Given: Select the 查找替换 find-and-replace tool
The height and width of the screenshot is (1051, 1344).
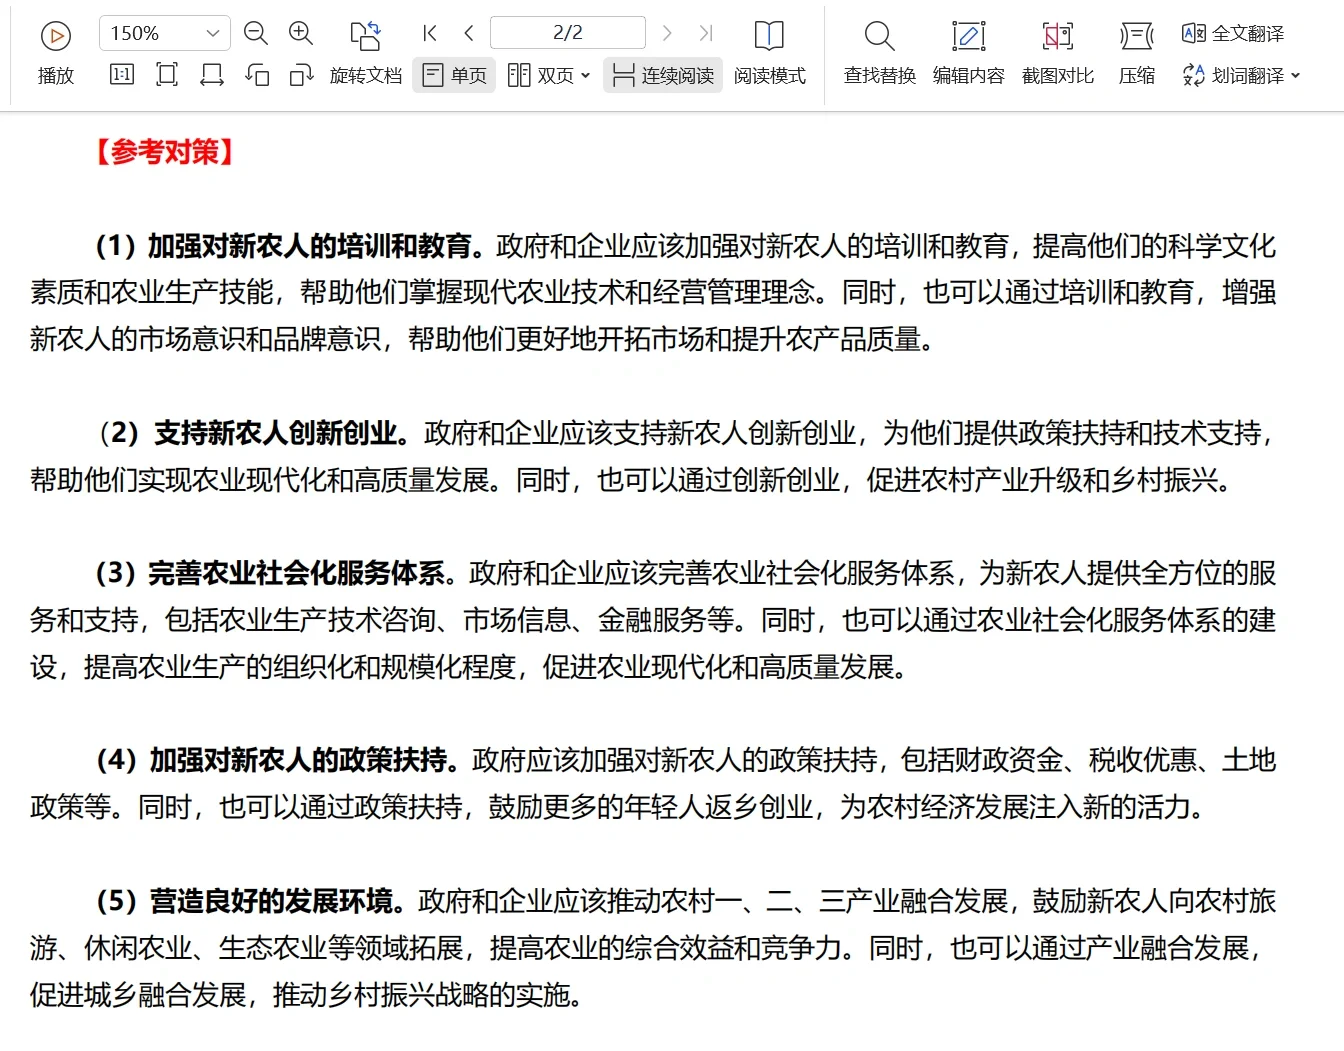Looking at the screenshot, I should click(x=878, y=45).
